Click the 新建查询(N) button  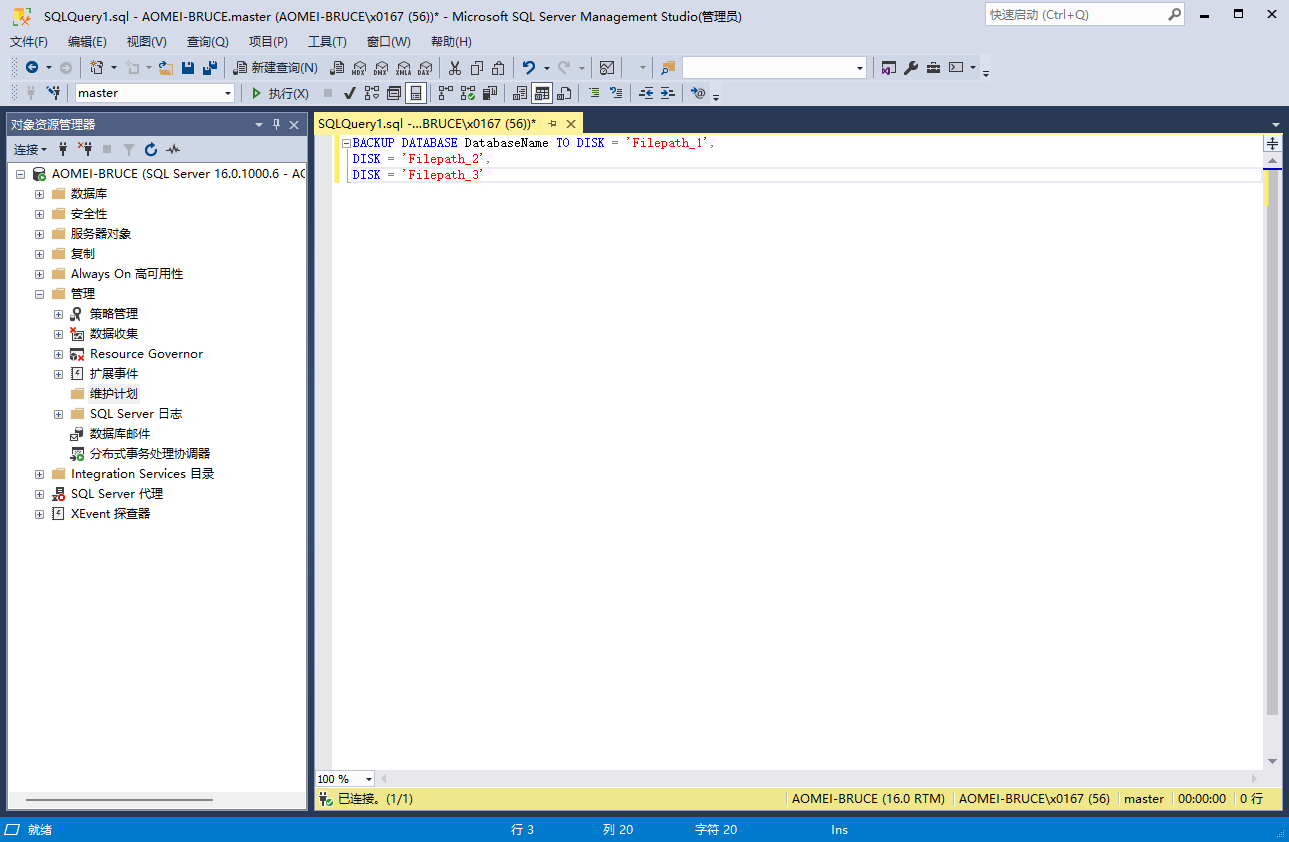tap(276, 68)
